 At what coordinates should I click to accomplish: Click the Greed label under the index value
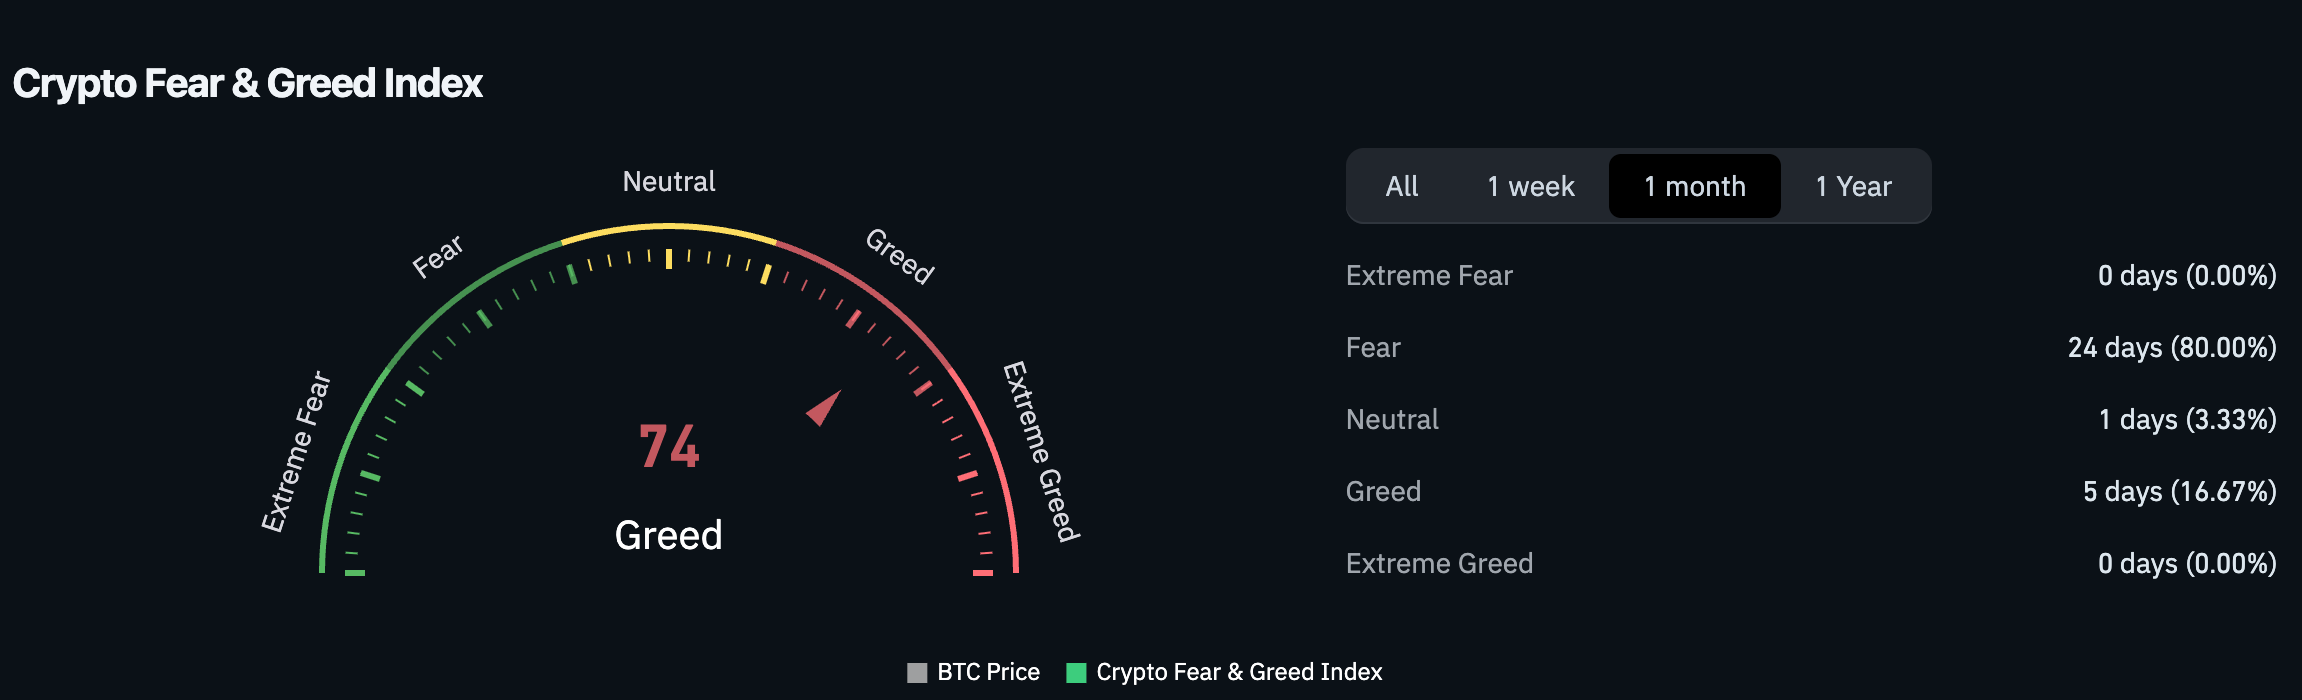click(668, 536)
